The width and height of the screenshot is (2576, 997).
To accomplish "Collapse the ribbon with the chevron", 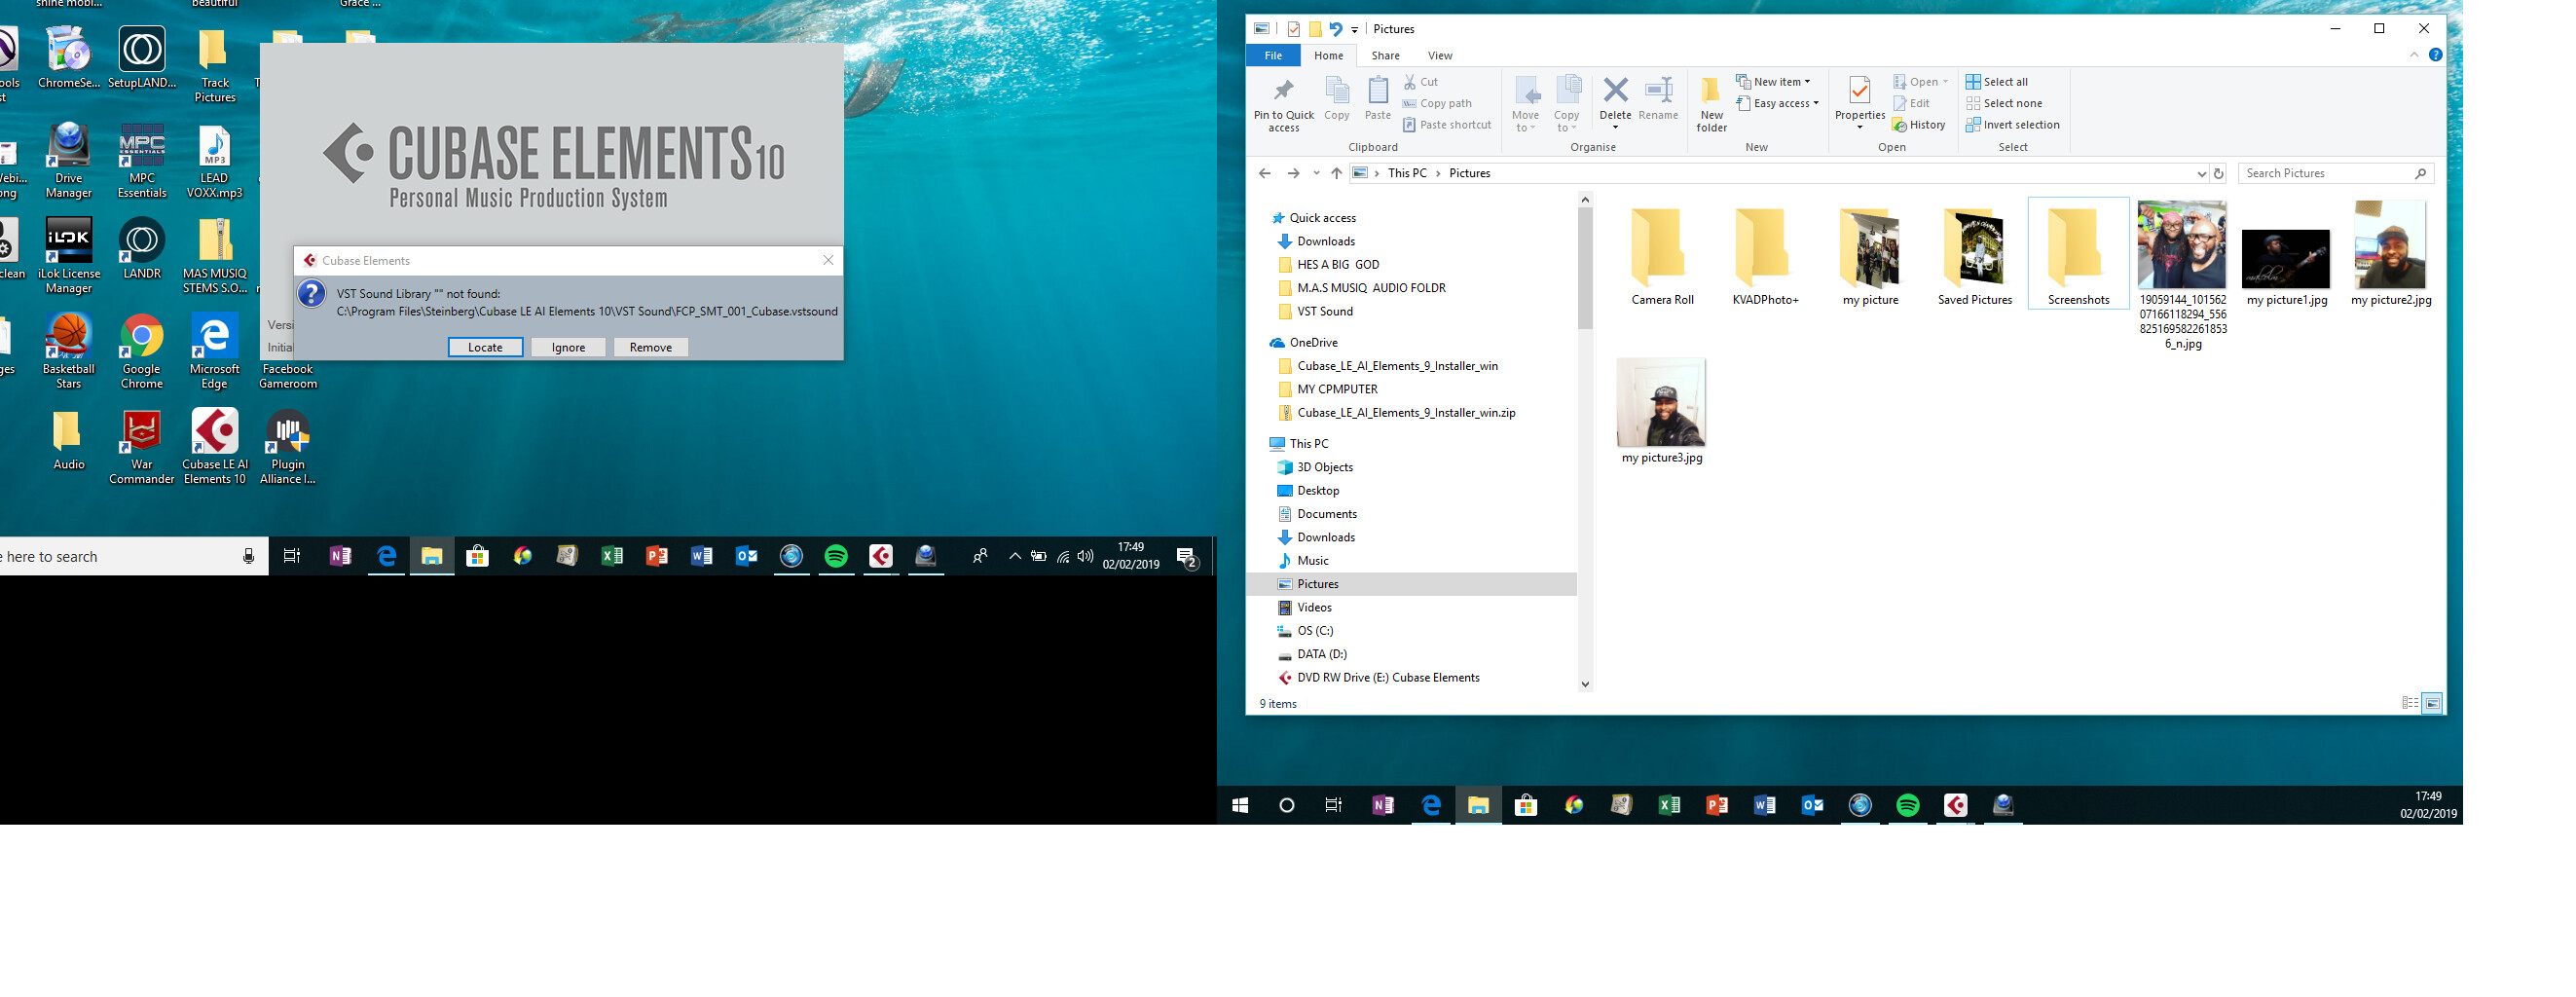I will click(x=2414, y=55).
